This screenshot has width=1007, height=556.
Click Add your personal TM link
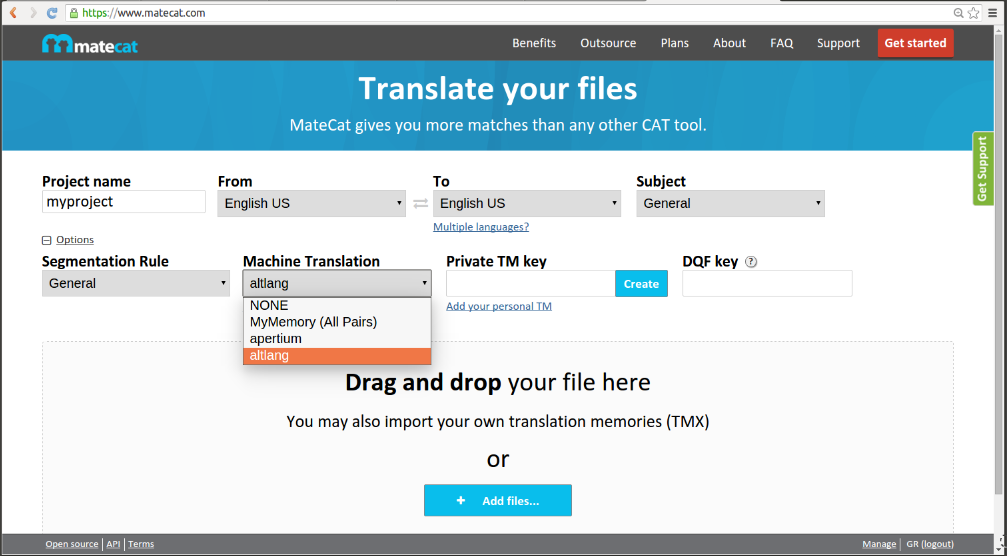[499, 306]
